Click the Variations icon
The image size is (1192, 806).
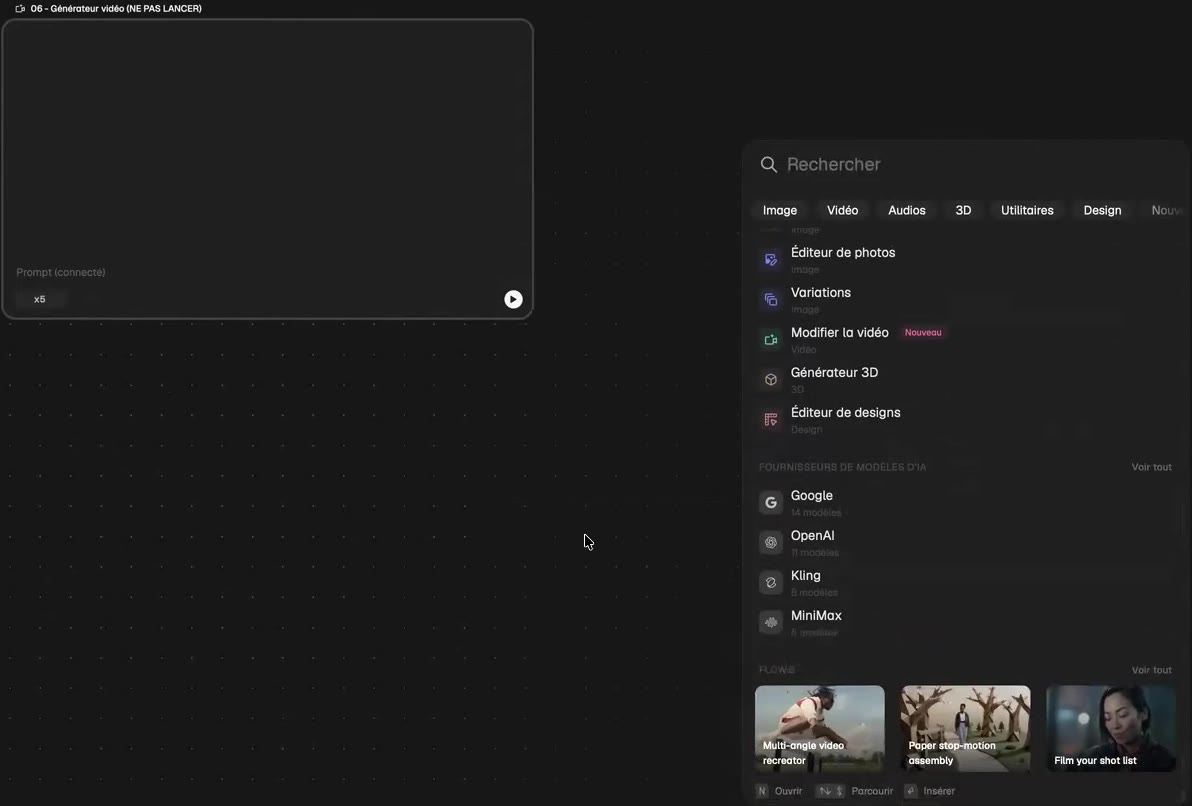[x=771, y=300]
